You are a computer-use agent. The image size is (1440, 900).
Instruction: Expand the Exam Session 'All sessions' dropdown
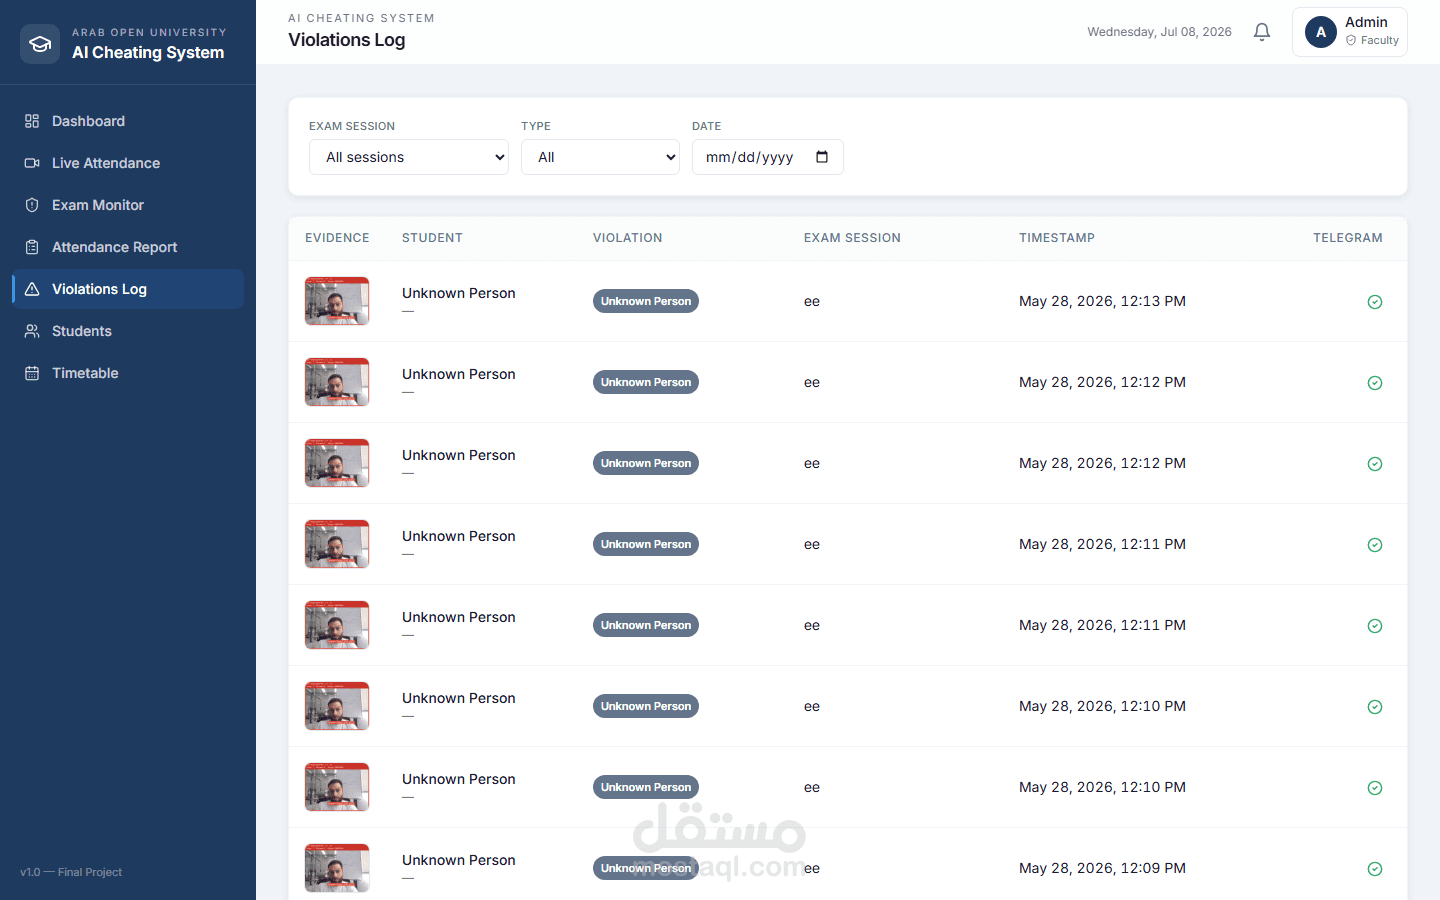pos(409,157)
